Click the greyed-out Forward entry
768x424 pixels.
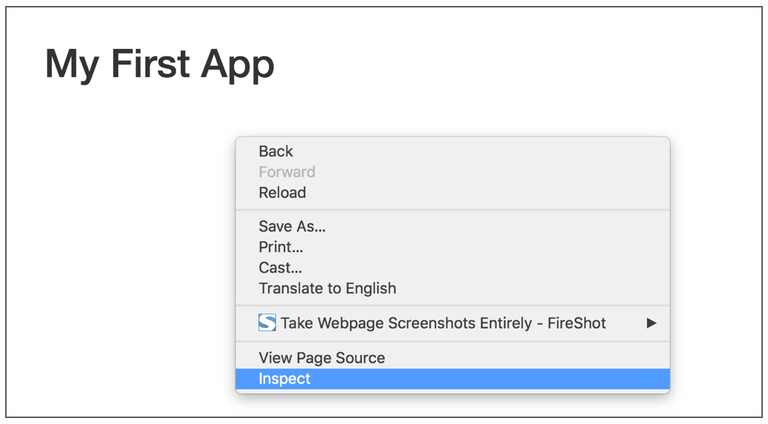[x=287, y=172]
